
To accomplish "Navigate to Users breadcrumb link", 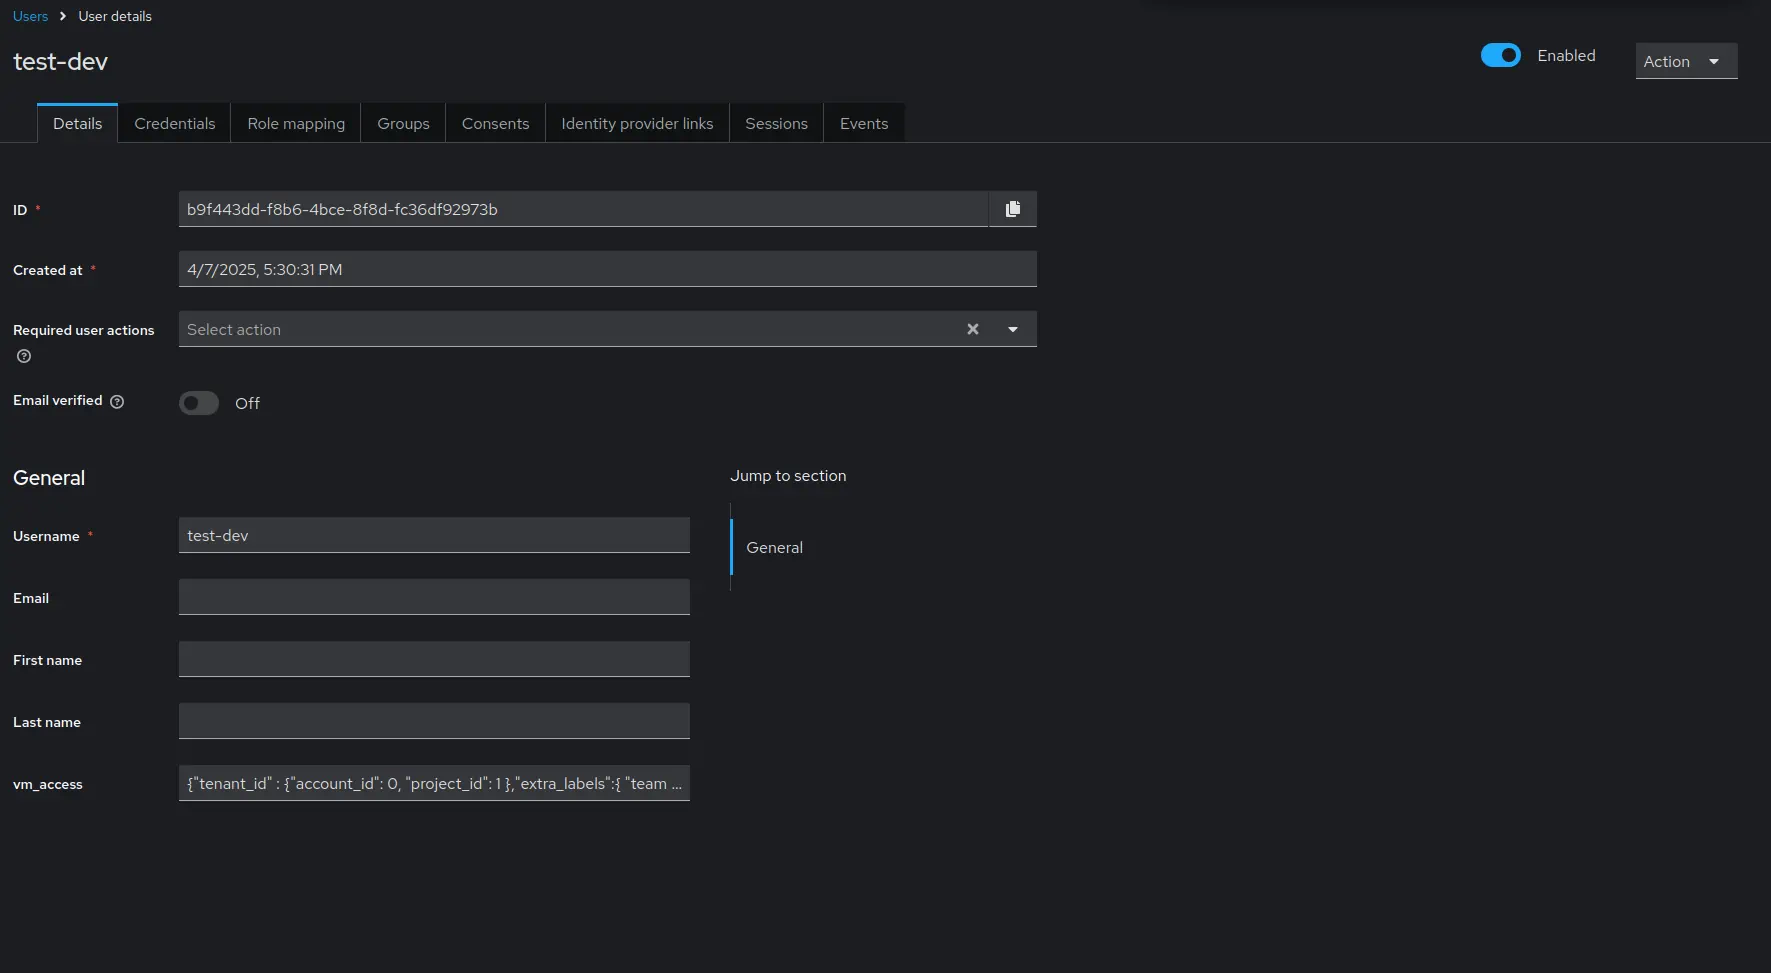I will coord(30,16).
